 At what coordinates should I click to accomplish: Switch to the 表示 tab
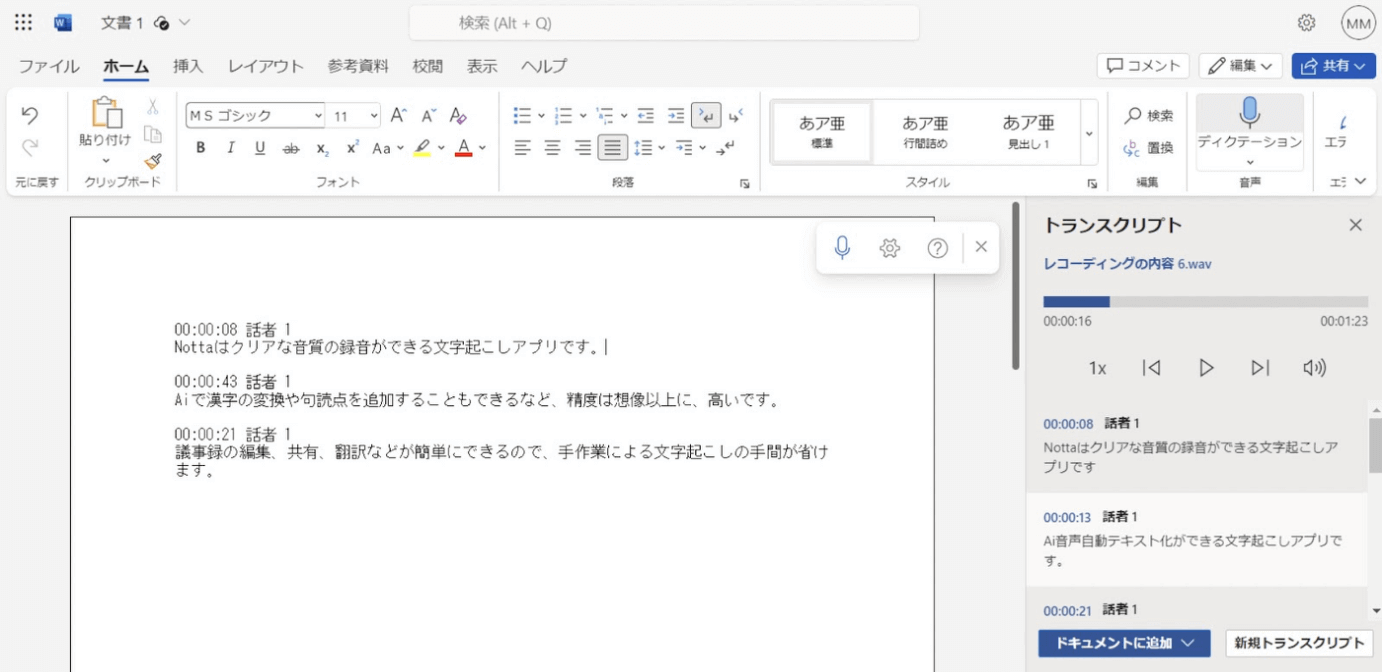coord(482,66)
